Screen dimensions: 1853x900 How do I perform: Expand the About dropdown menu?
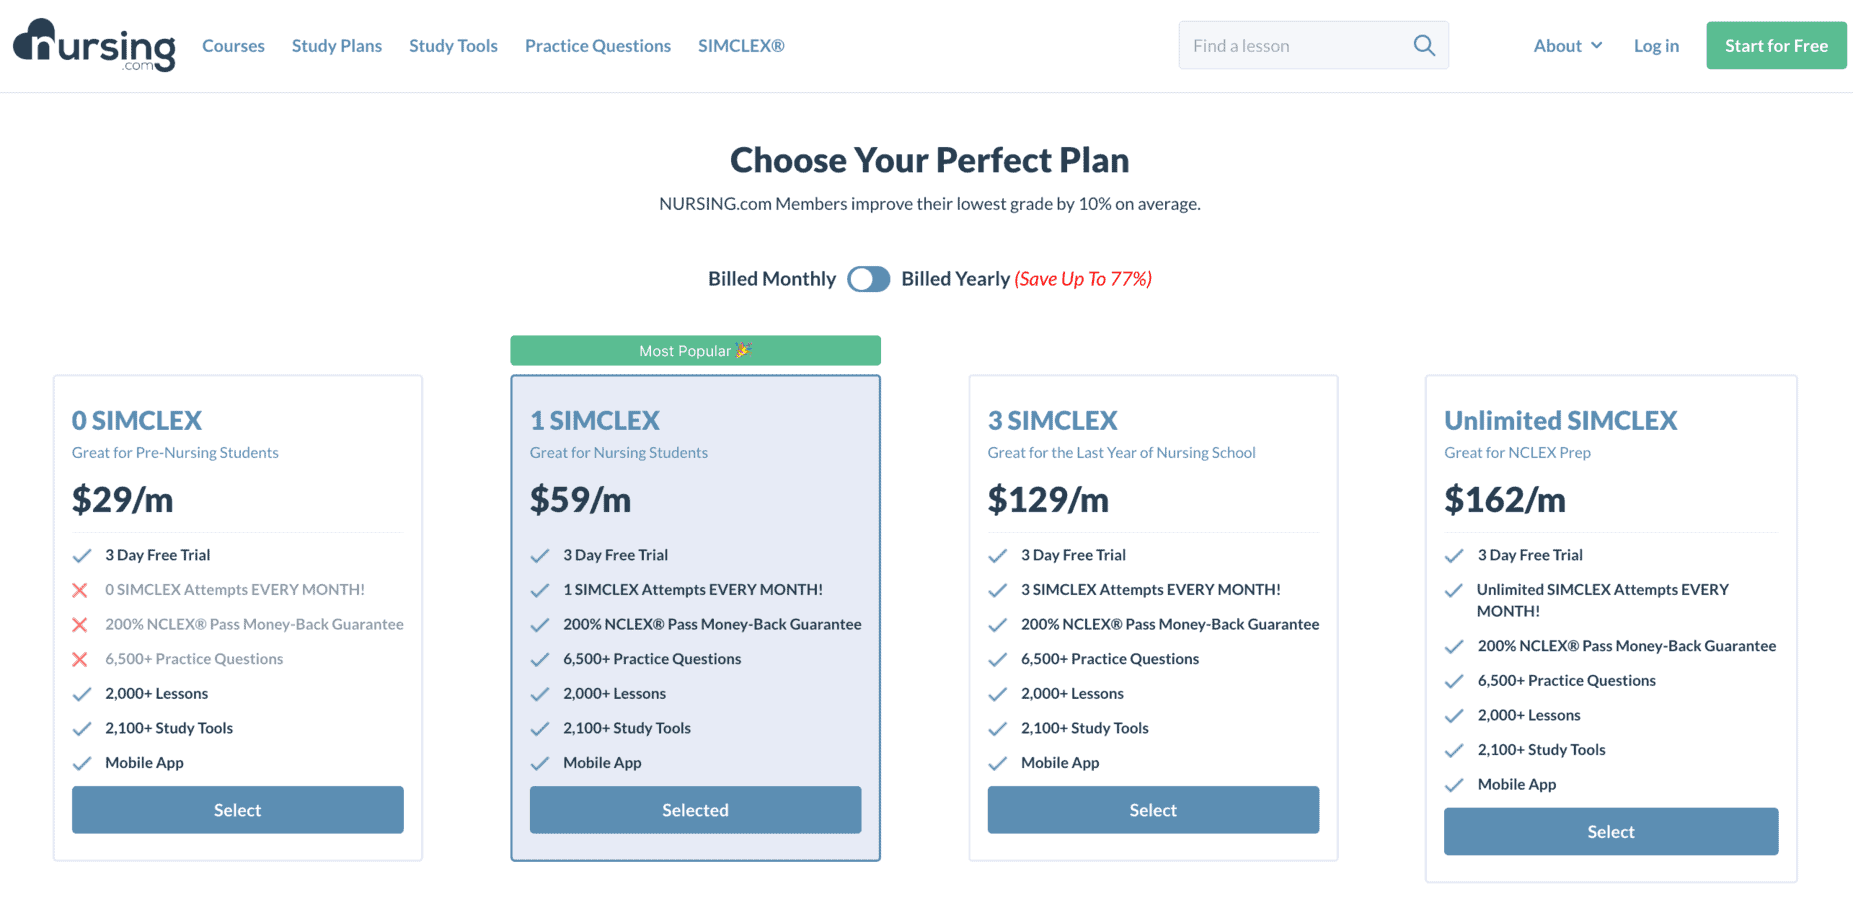(1567, 46)
